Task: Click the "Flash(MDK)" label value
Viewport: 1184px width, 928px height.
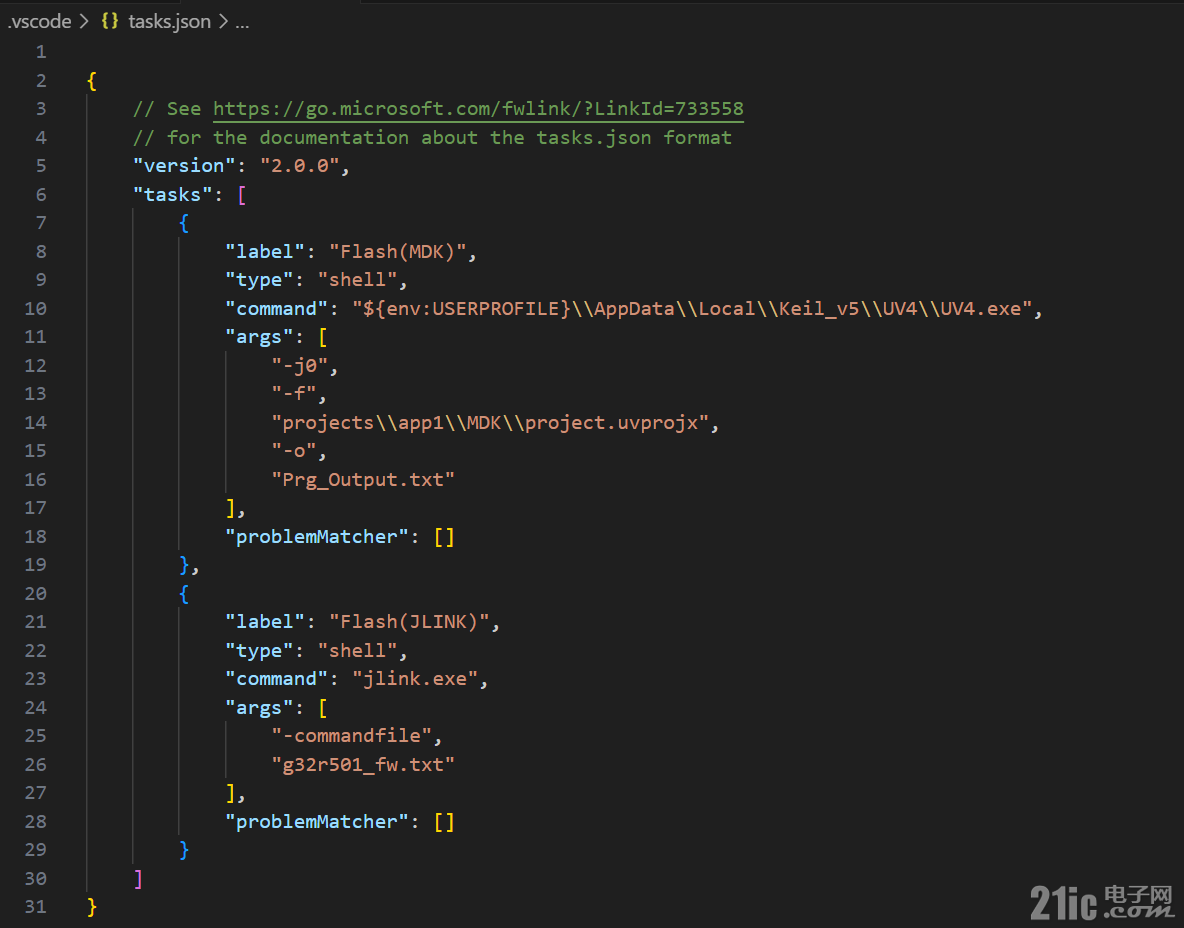Action: pos(397,251)
